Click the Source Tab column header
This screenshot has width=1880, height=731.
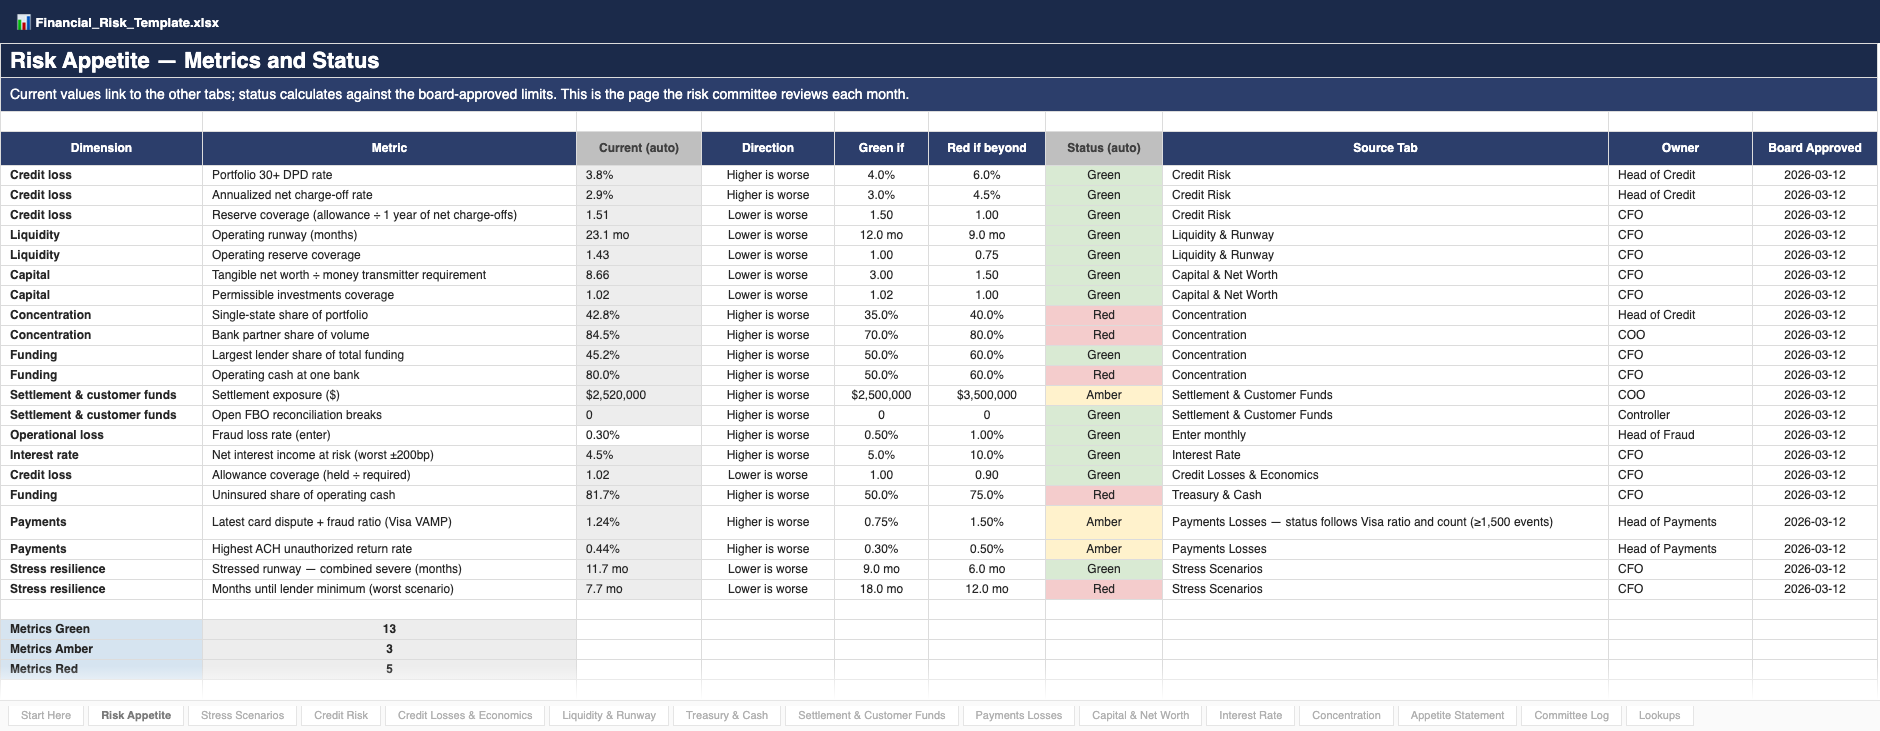pyautogui.click(x=1385, y=148)
